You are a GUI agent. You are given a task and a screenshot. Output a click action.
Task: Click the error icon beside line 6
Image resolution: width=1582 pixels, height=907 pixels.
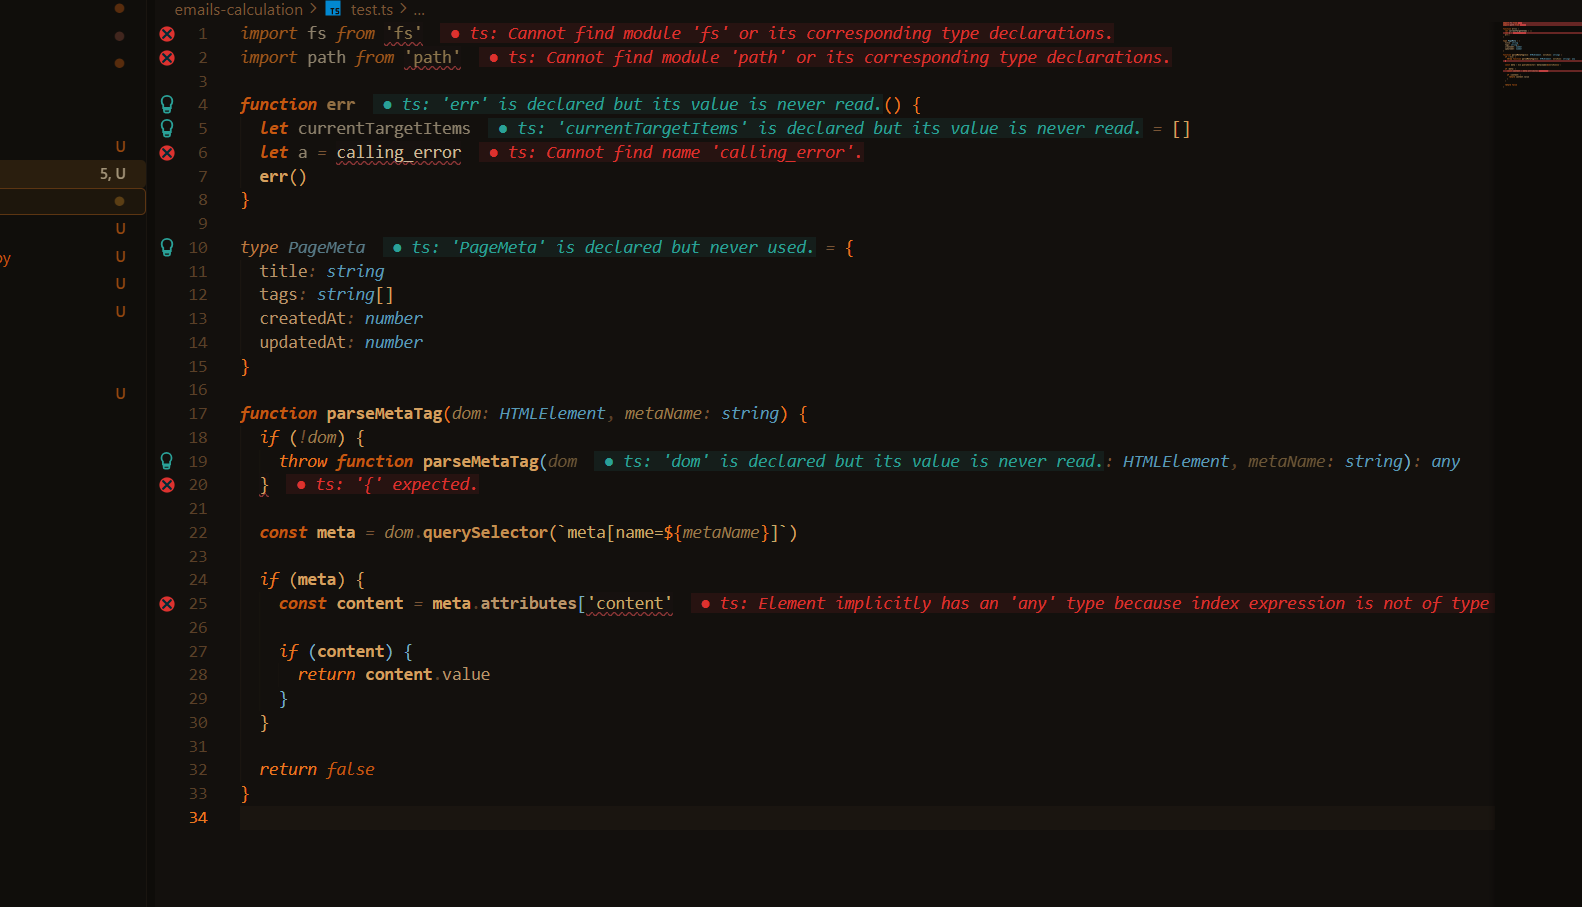pos(167,153)
